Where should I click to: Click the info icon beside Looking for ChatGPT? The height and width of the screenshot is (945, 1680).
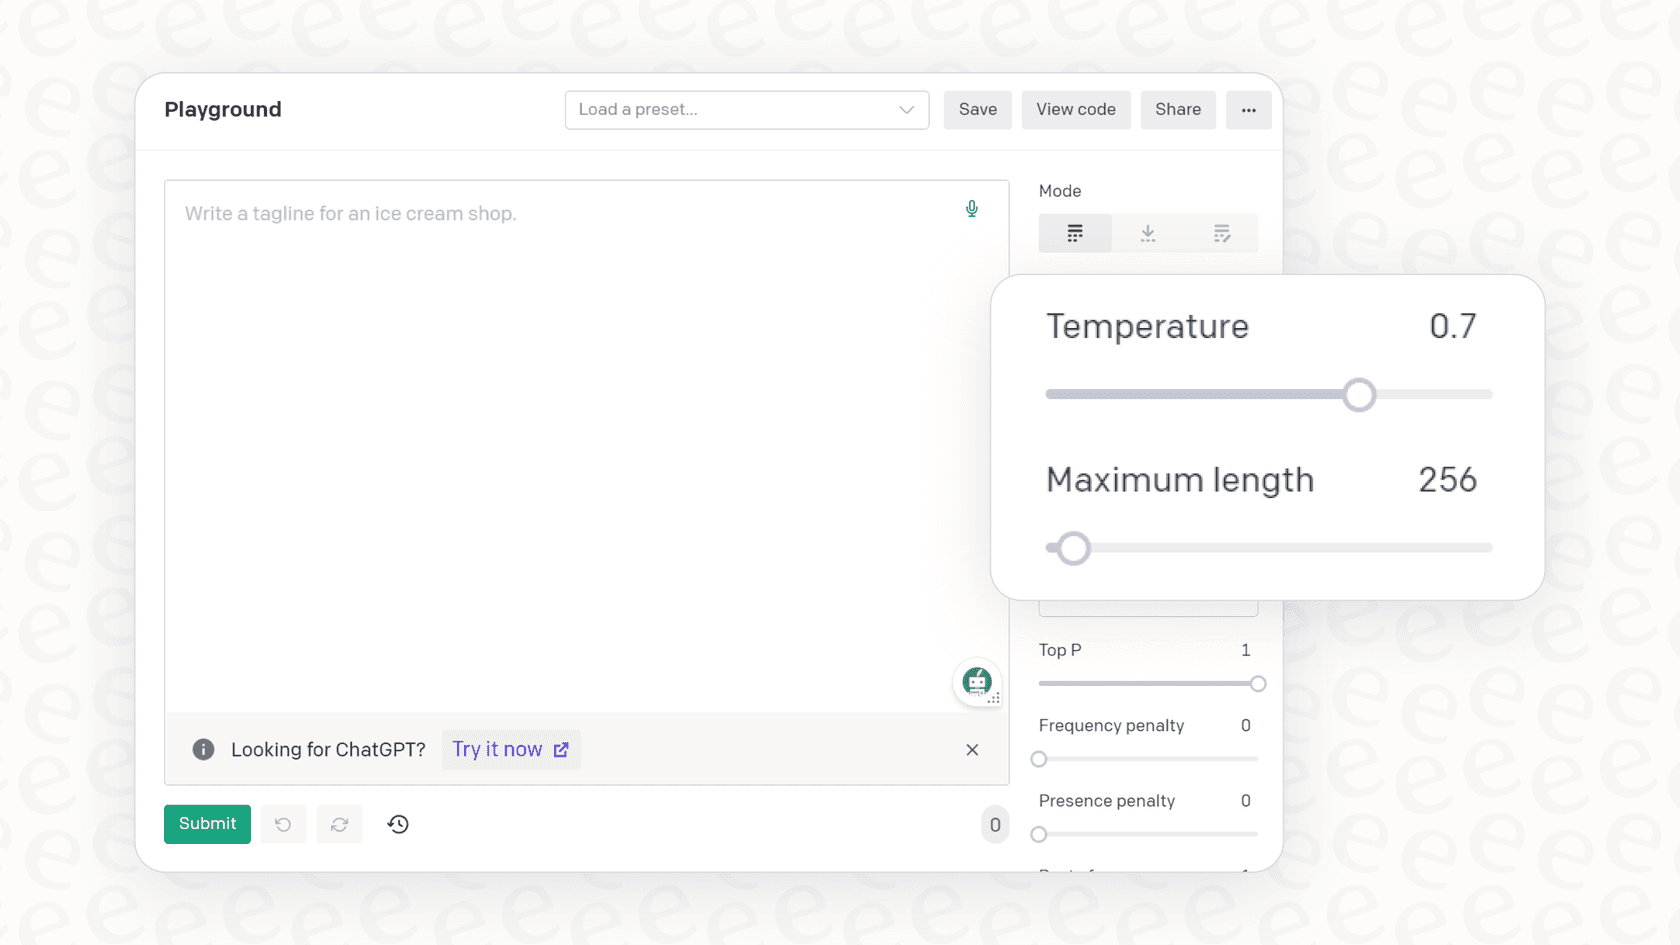[203, 749]
